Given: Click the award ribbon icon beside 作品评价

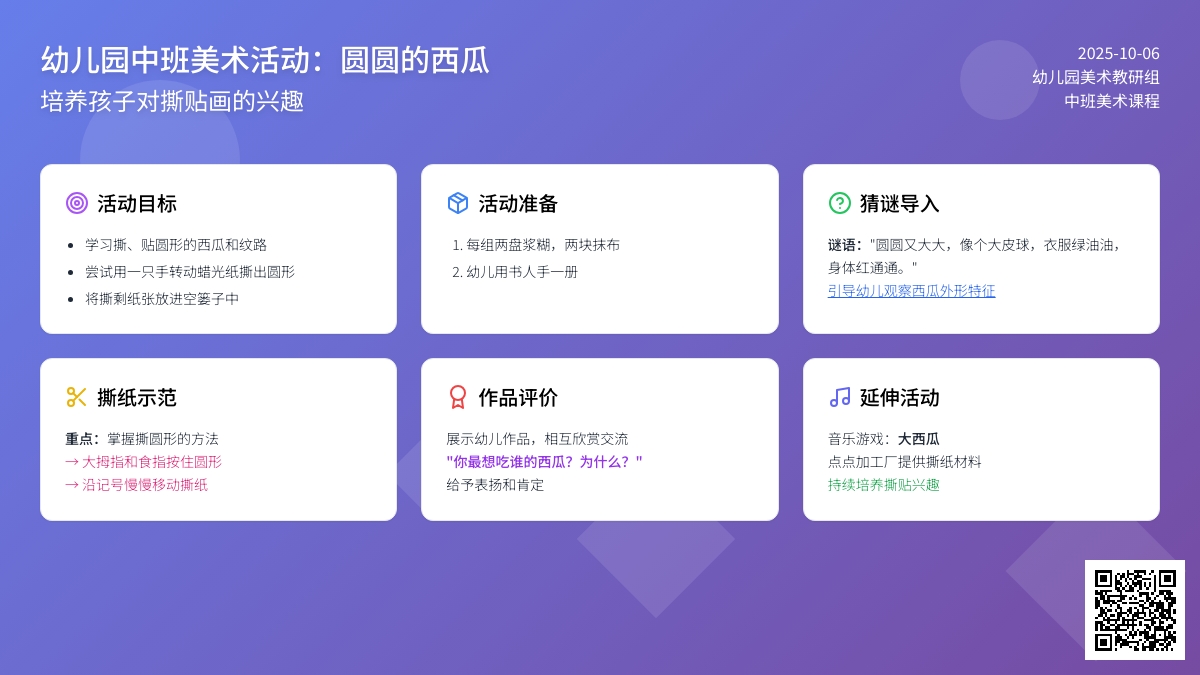Looking at the screenshot, I should tap(458, 397).
